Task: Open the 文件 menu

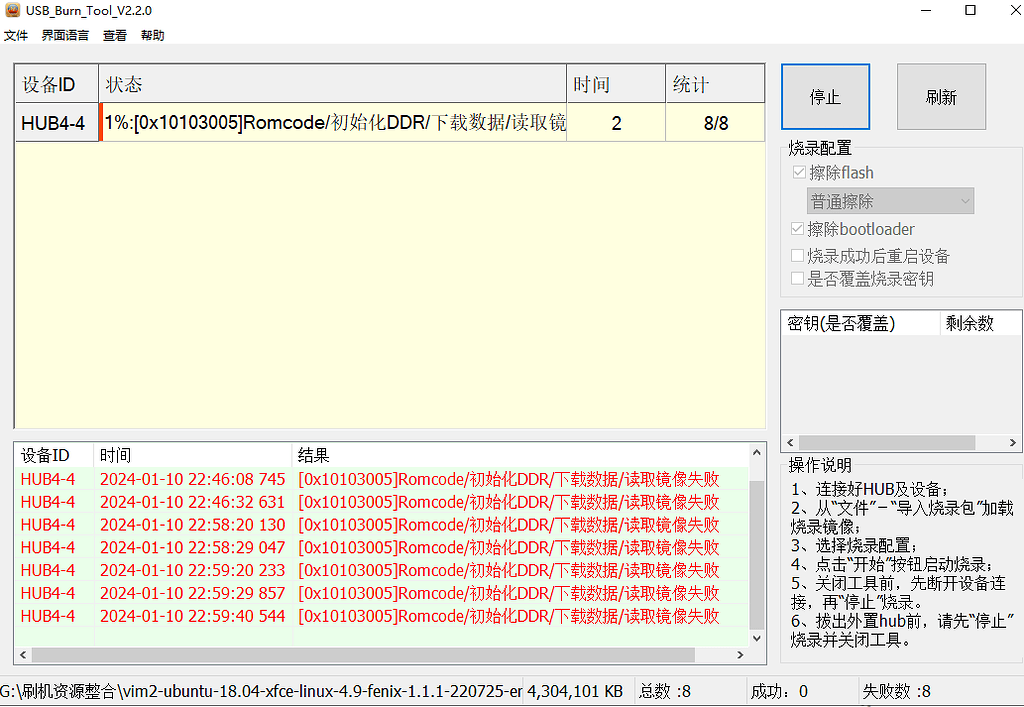Action: [16, 35]
